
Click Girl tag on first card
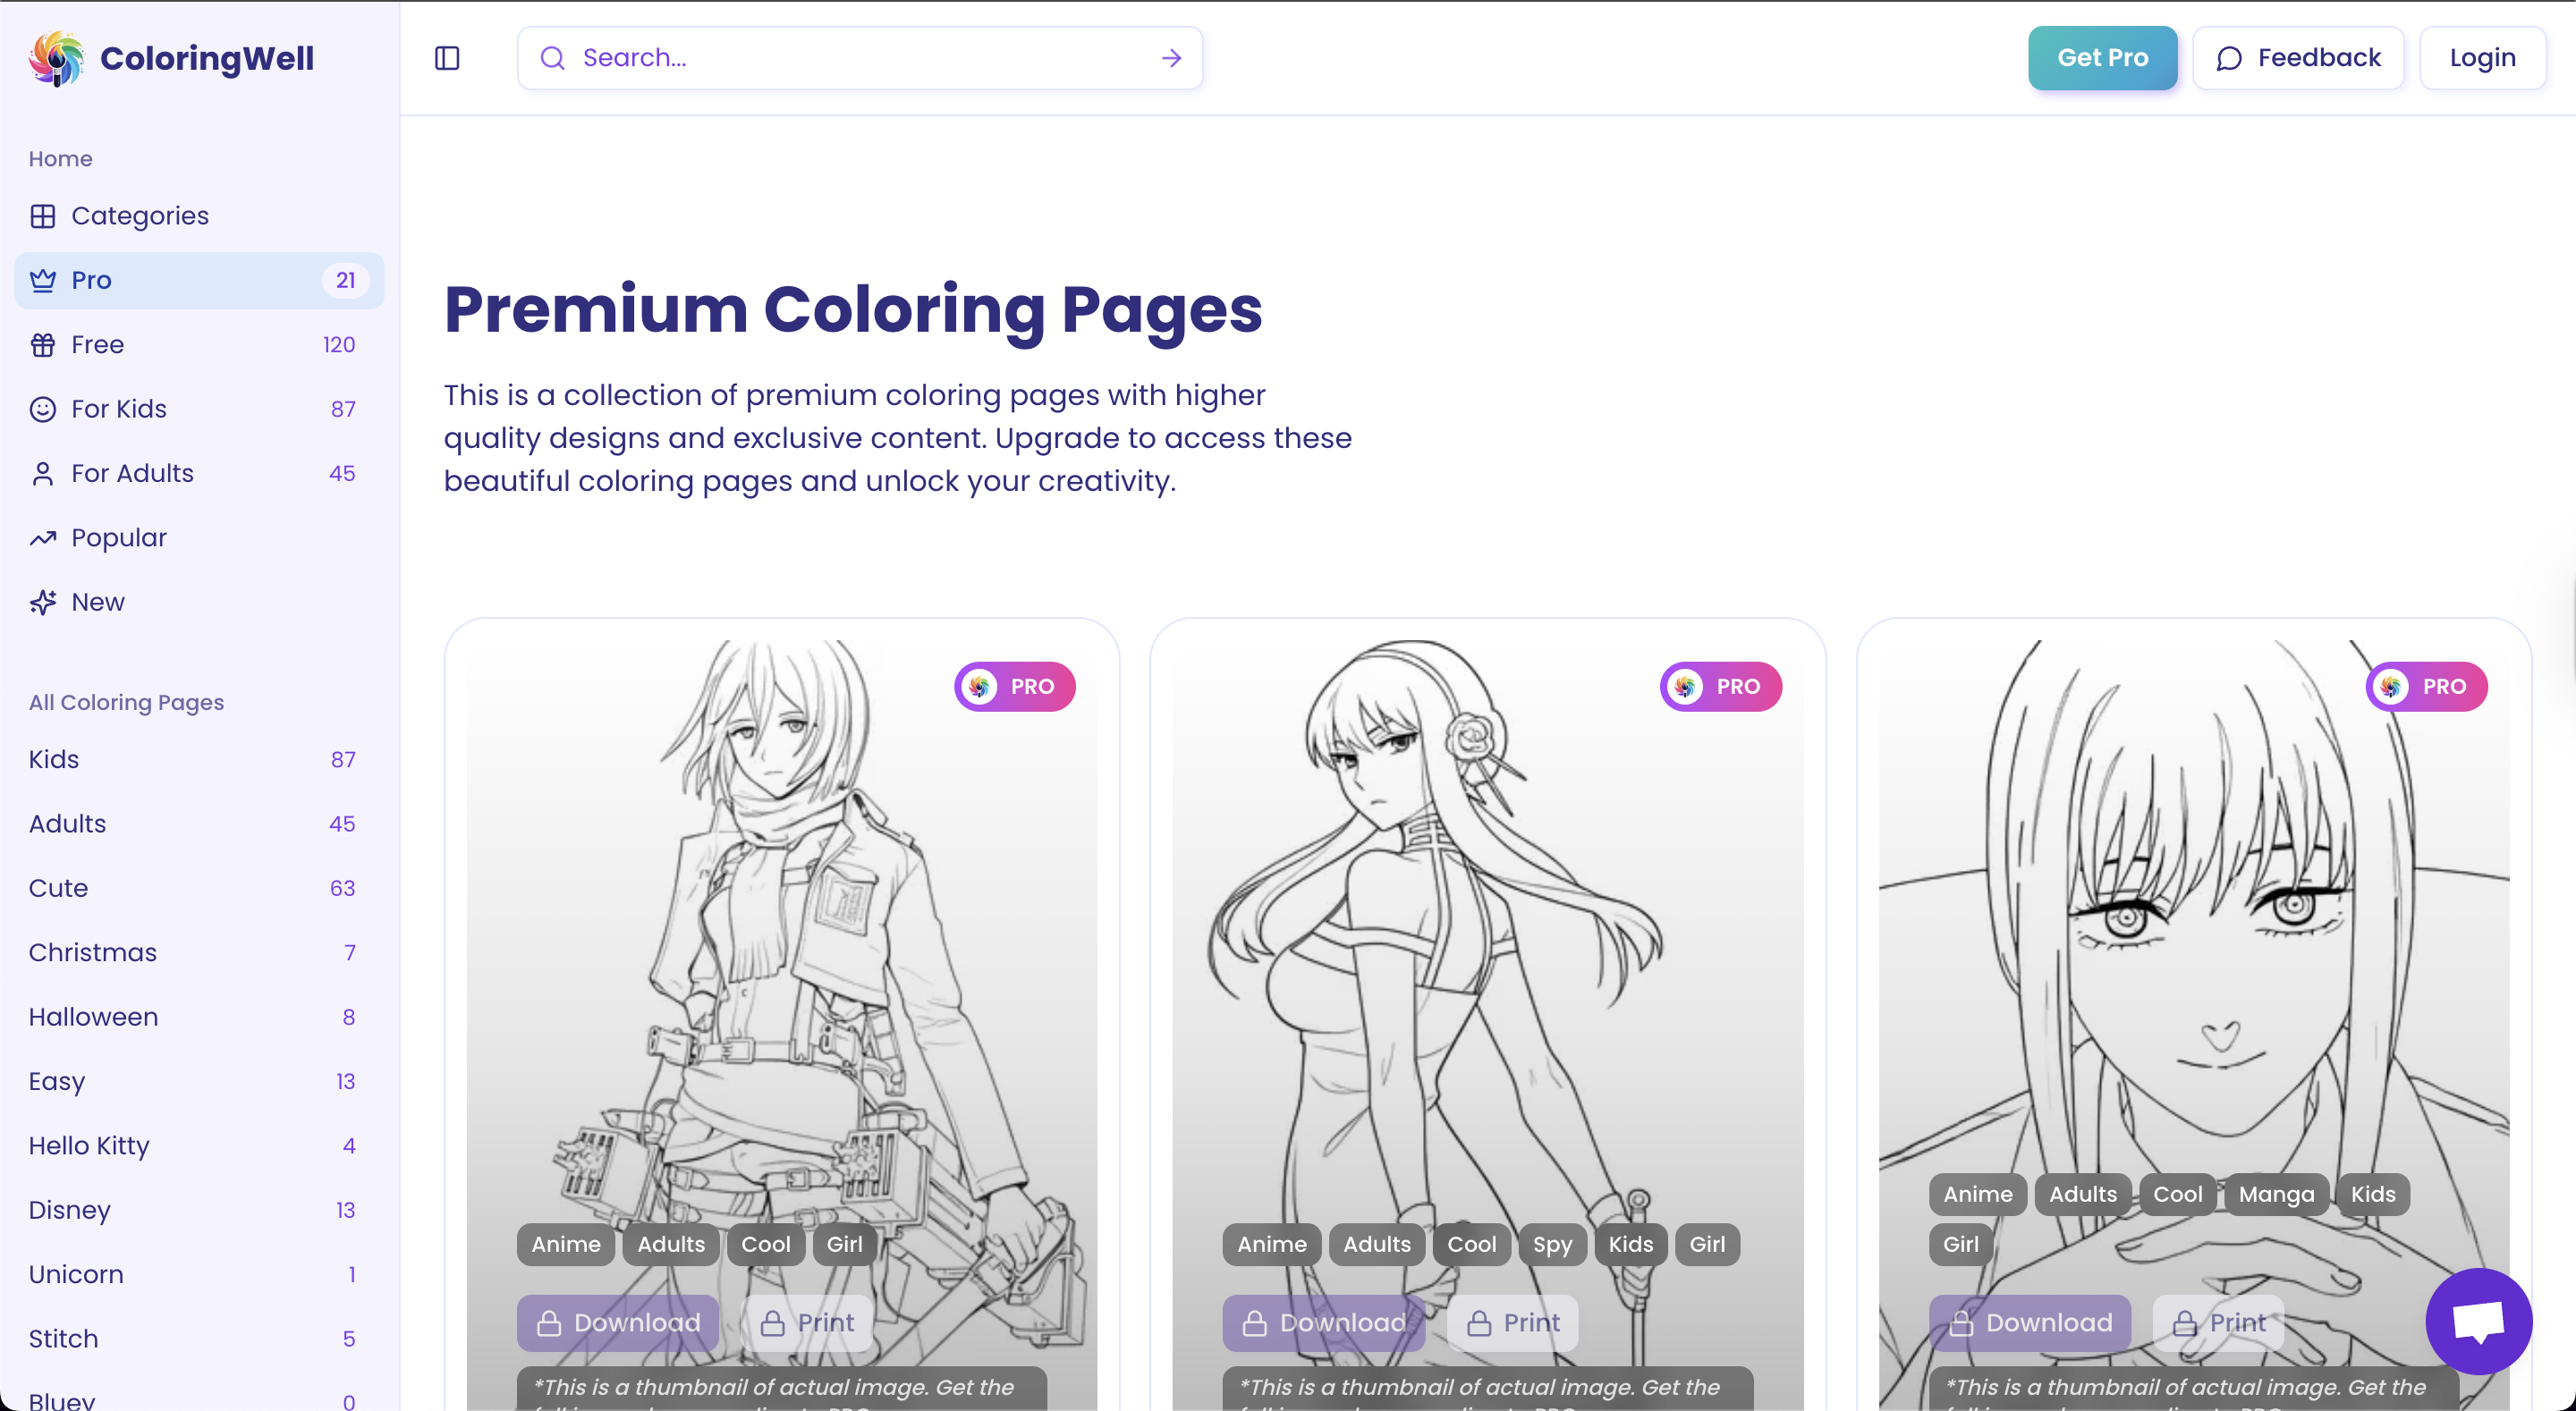click(844, 1245)
